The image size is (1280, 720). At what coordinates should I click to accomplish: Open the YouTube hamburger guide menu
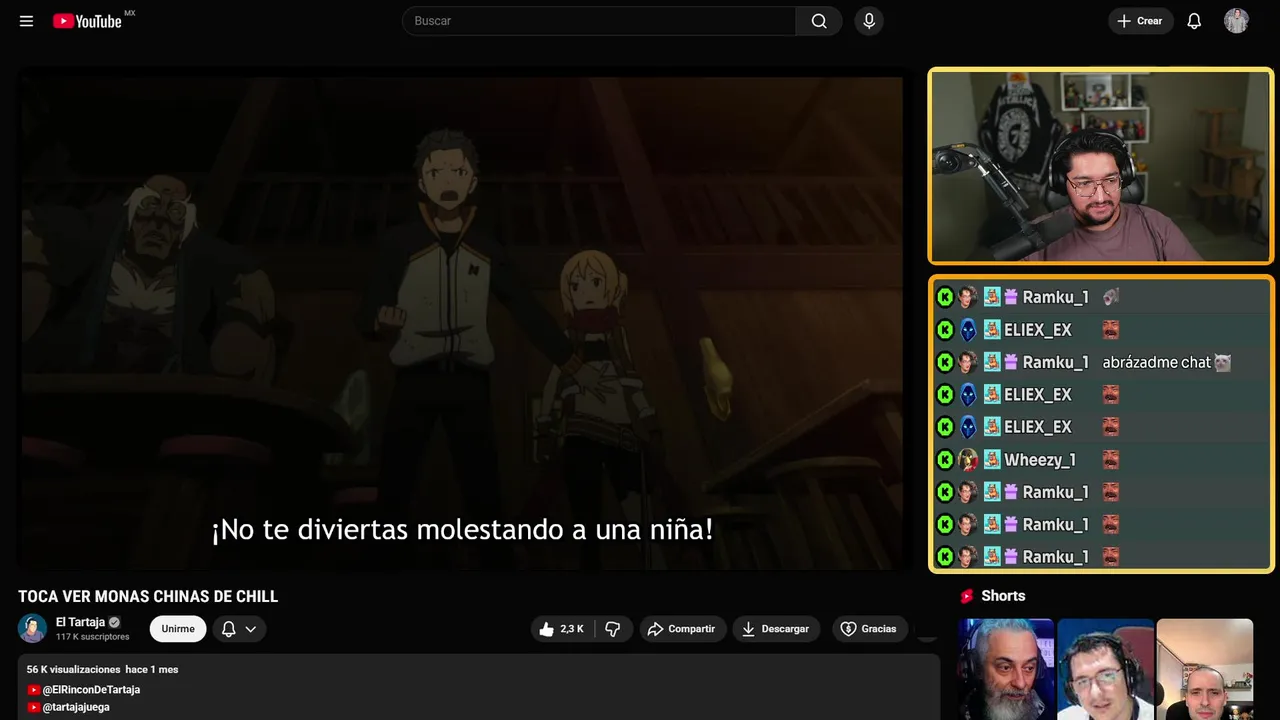(26, 21)
